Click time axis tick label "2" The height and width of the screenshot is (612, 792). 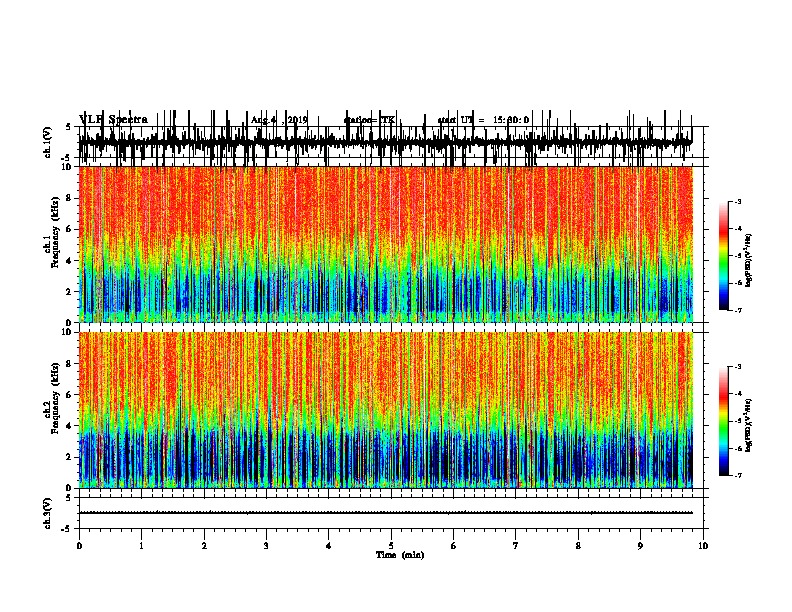(204, 546)
